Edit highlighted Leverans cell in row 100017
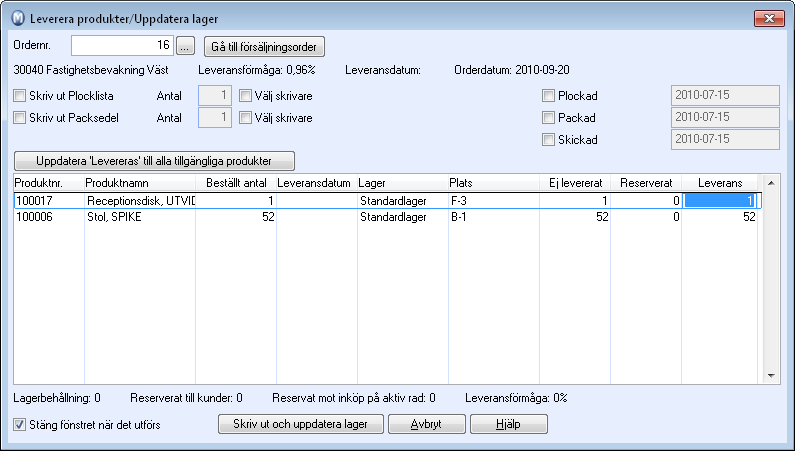Viewport: 795px width, 451px height. (719, 201)
